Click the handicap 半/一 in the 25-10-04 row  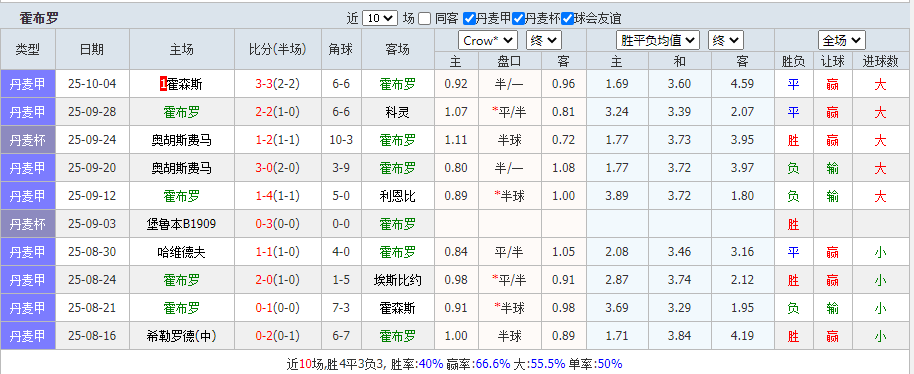[510, 84]
